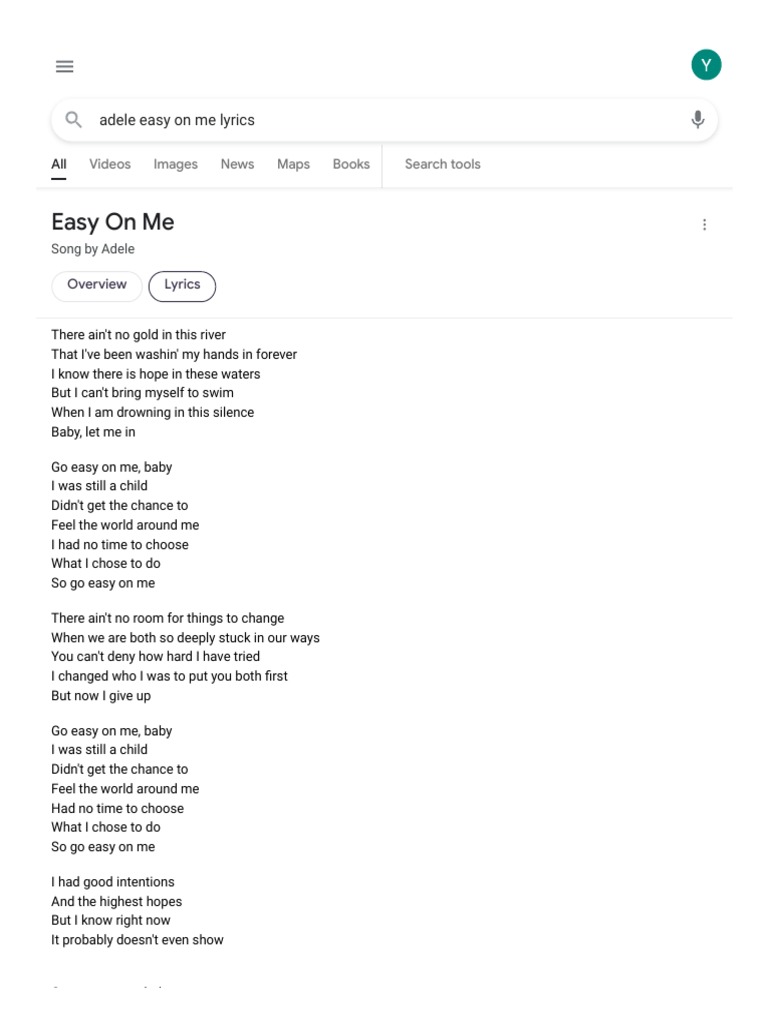Select the Overview chip
768x1024 pixels.
point(97,285)
